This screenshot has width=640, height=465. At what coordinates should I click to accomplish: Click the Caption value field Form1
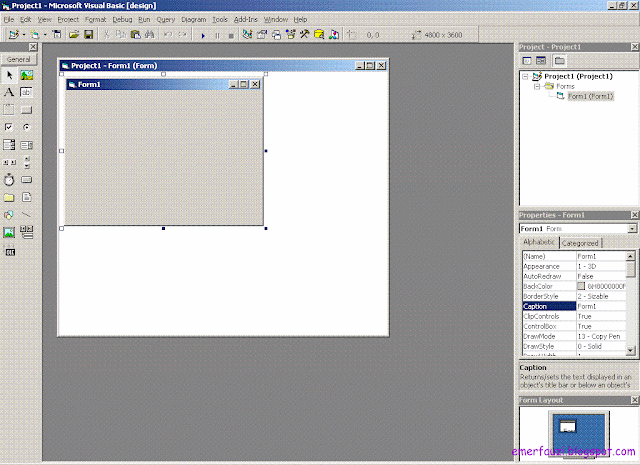click(601, 306)
